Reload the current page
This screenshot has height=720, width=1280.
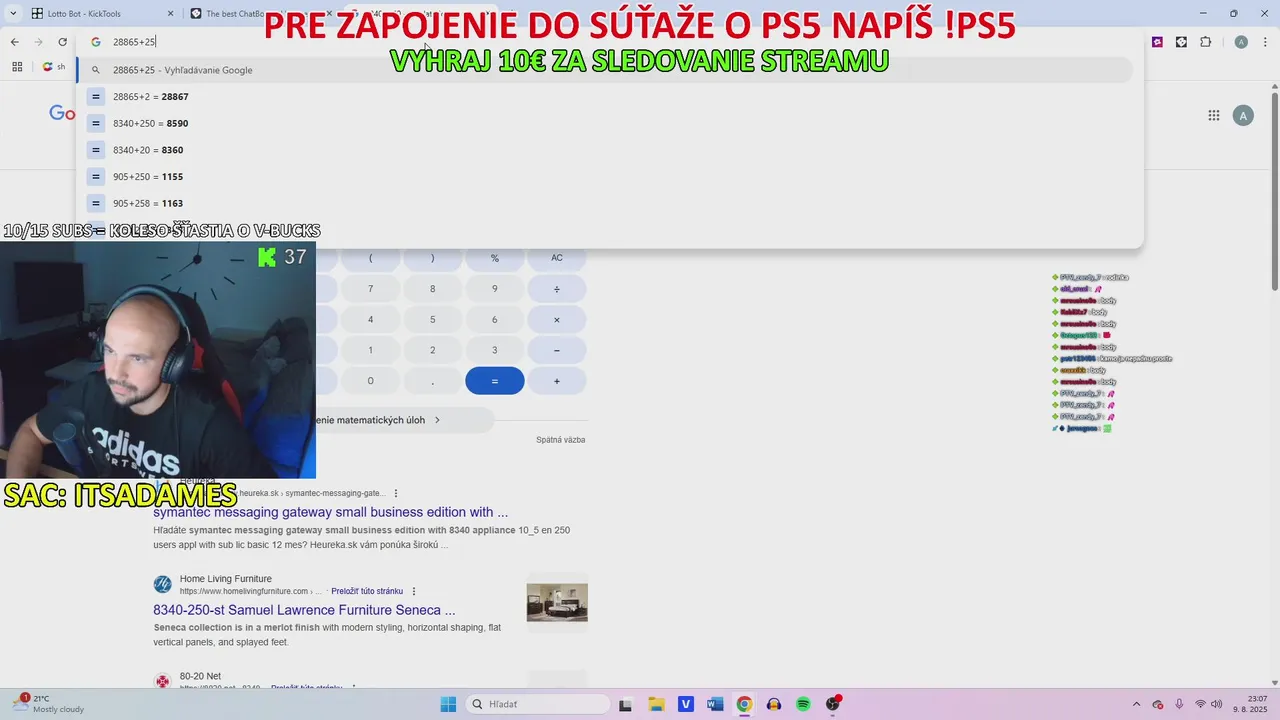point(62,42)
